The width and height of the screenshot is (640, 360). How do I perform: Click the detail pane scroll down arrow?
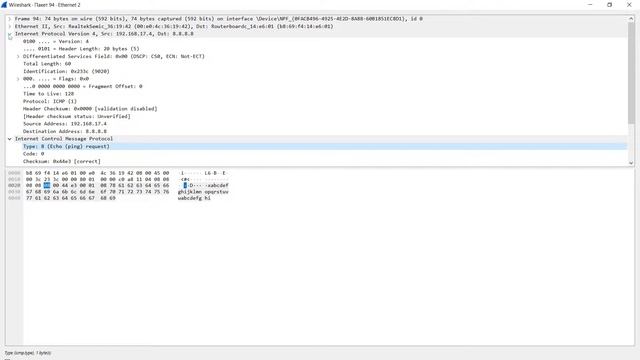click(631, 163)
